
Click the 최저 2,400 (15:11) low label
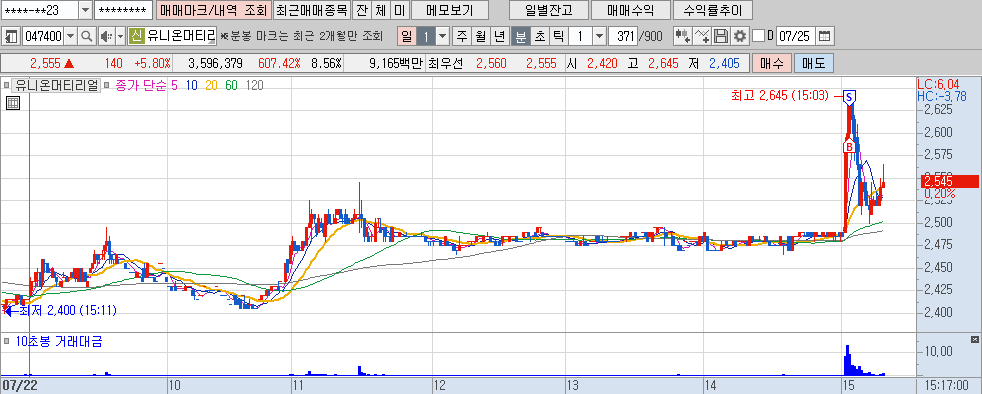pyautogui.click(x=68, y=310)
